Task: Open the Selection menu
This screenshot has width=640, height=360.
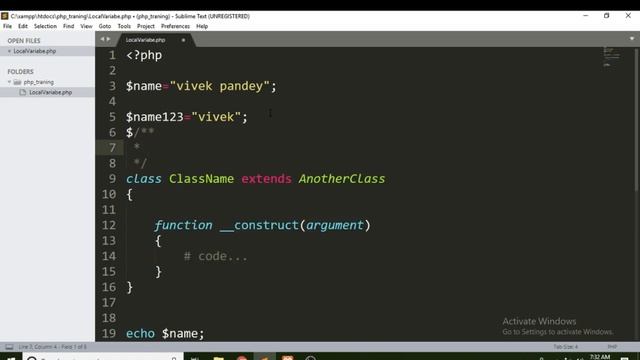Action: pos(45,26)
